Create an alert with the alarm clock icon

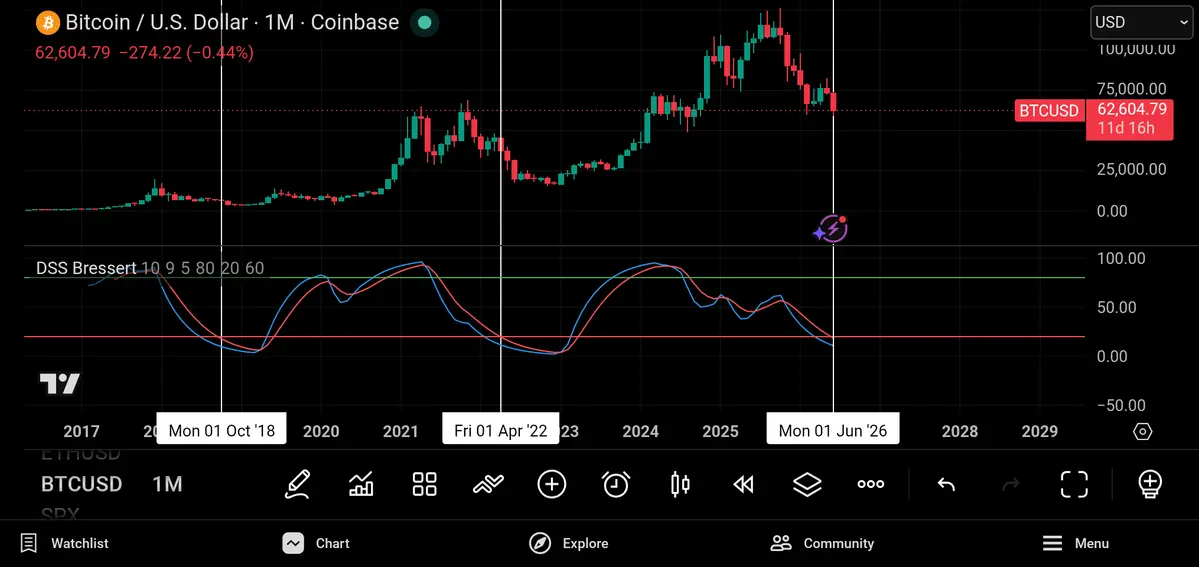click(616, 484)
